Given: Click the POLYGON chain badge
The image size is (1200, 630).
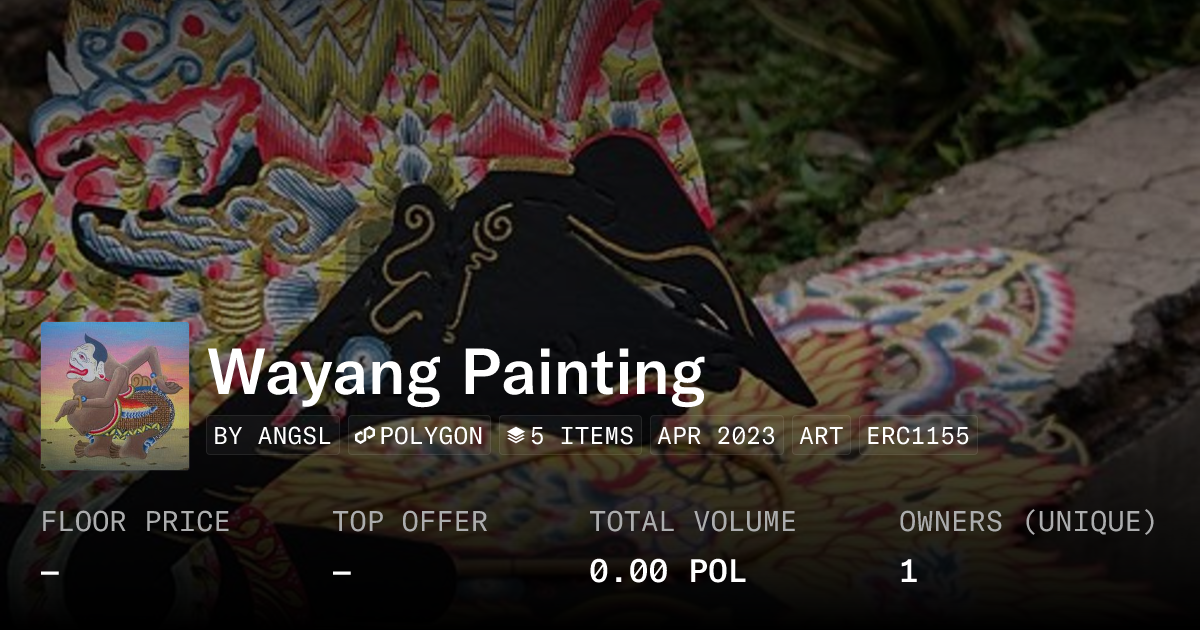Looking at the screenshot, I should (420, 436).
